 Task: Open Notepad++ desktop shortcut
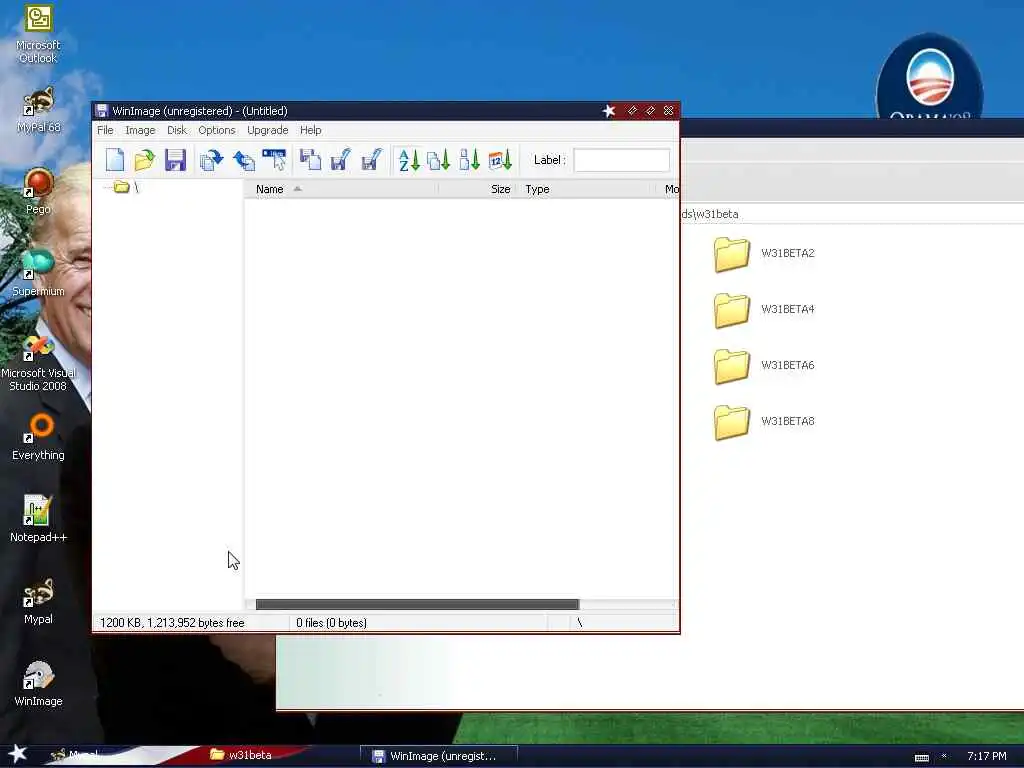pos(38,519)
